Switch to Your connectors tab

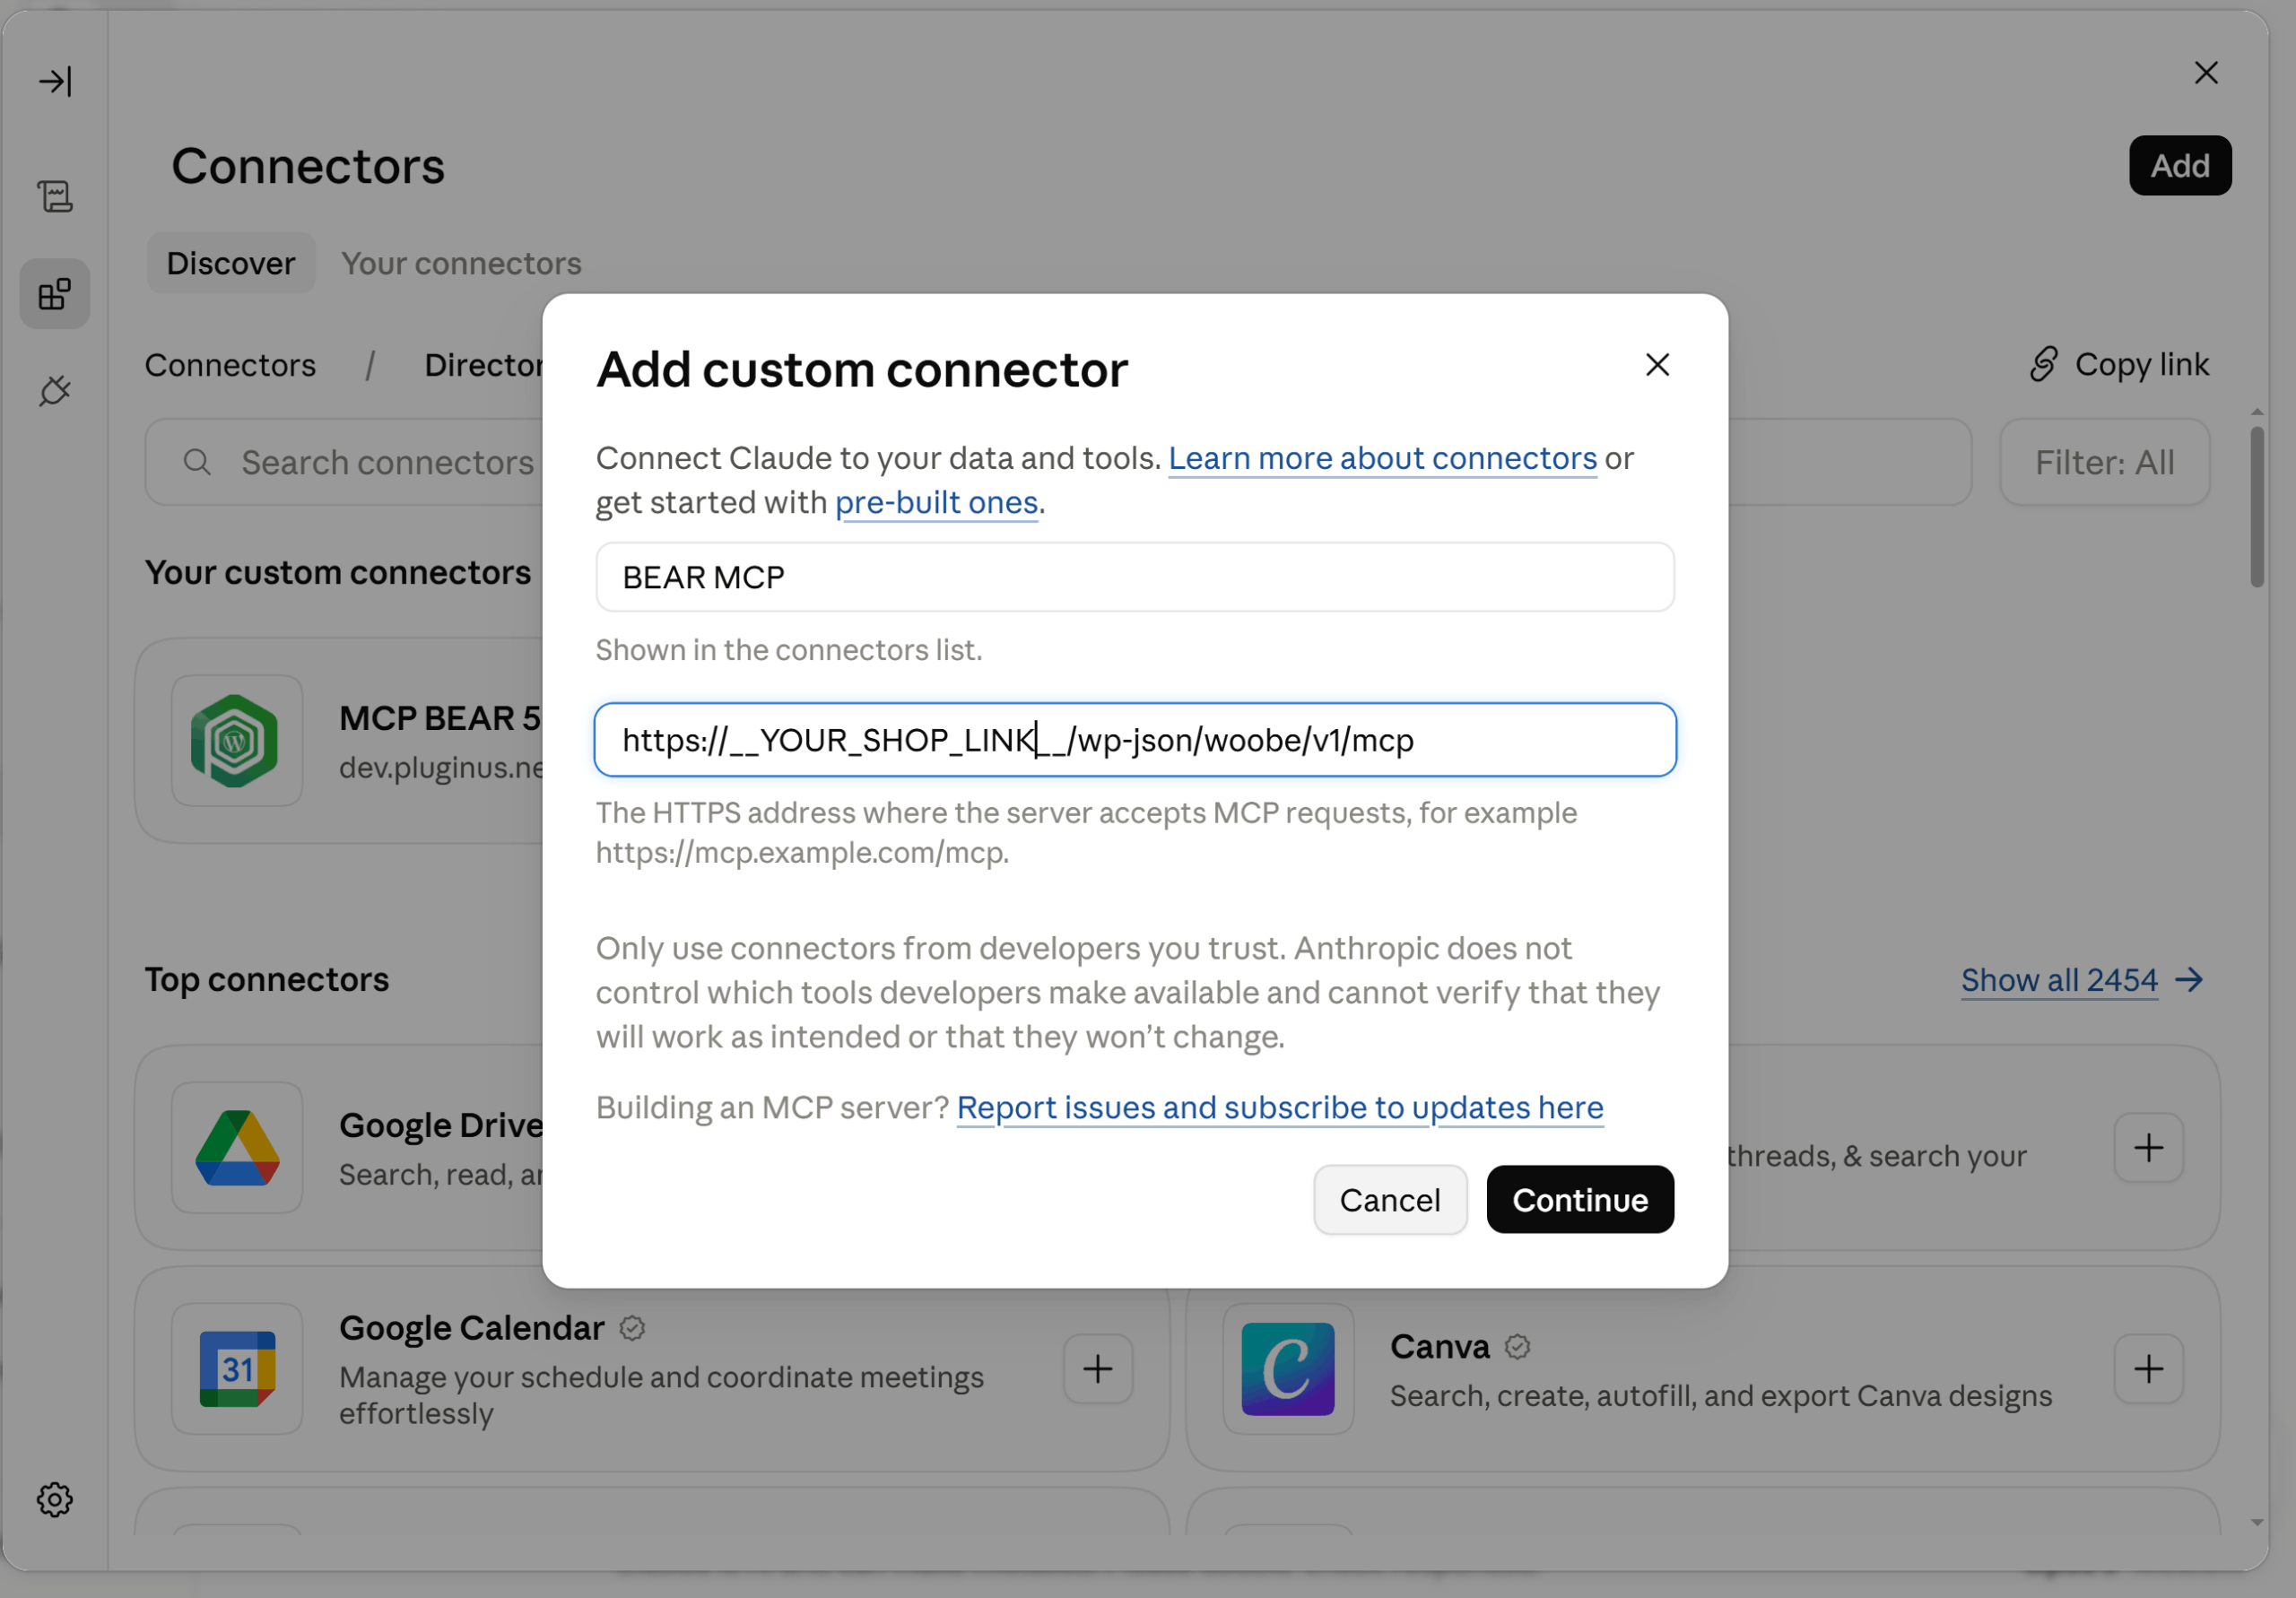coord(461,263)
